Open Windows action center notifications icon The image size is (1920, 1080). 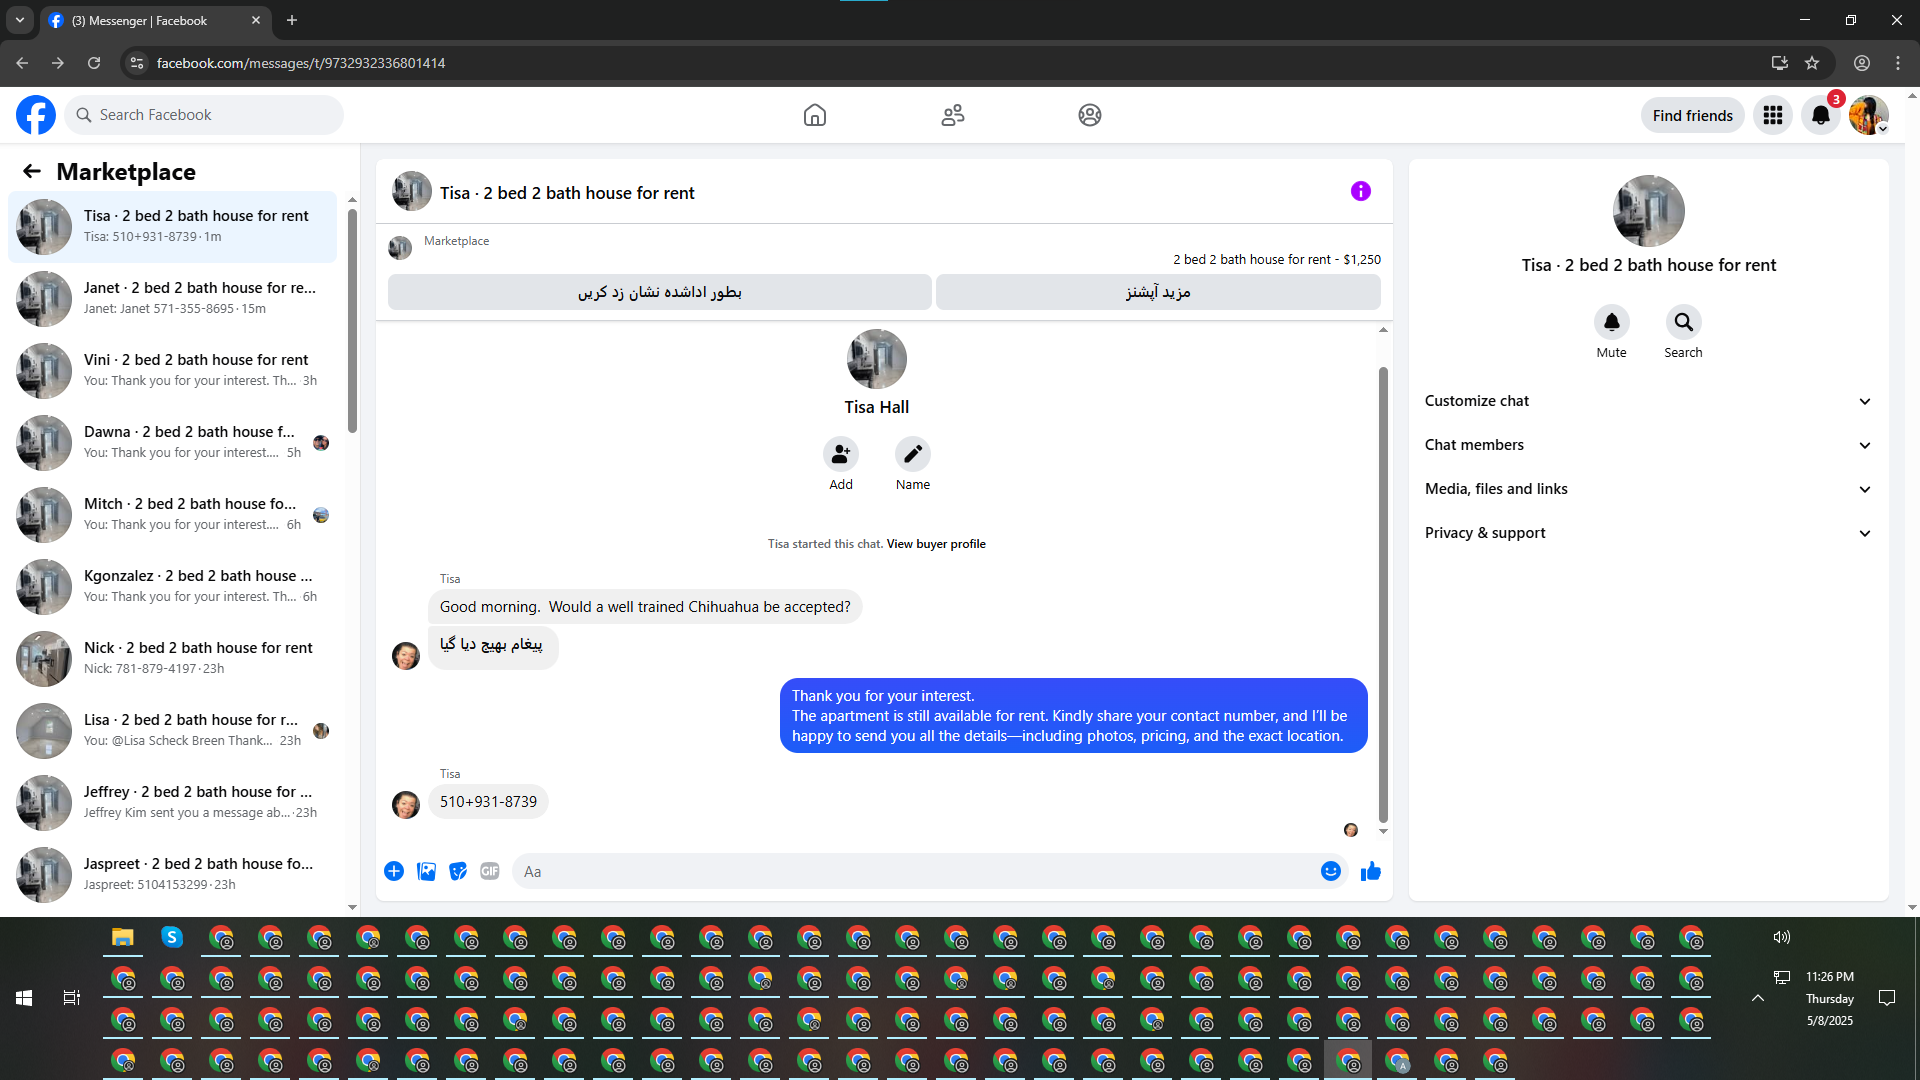coord(1887,998)
